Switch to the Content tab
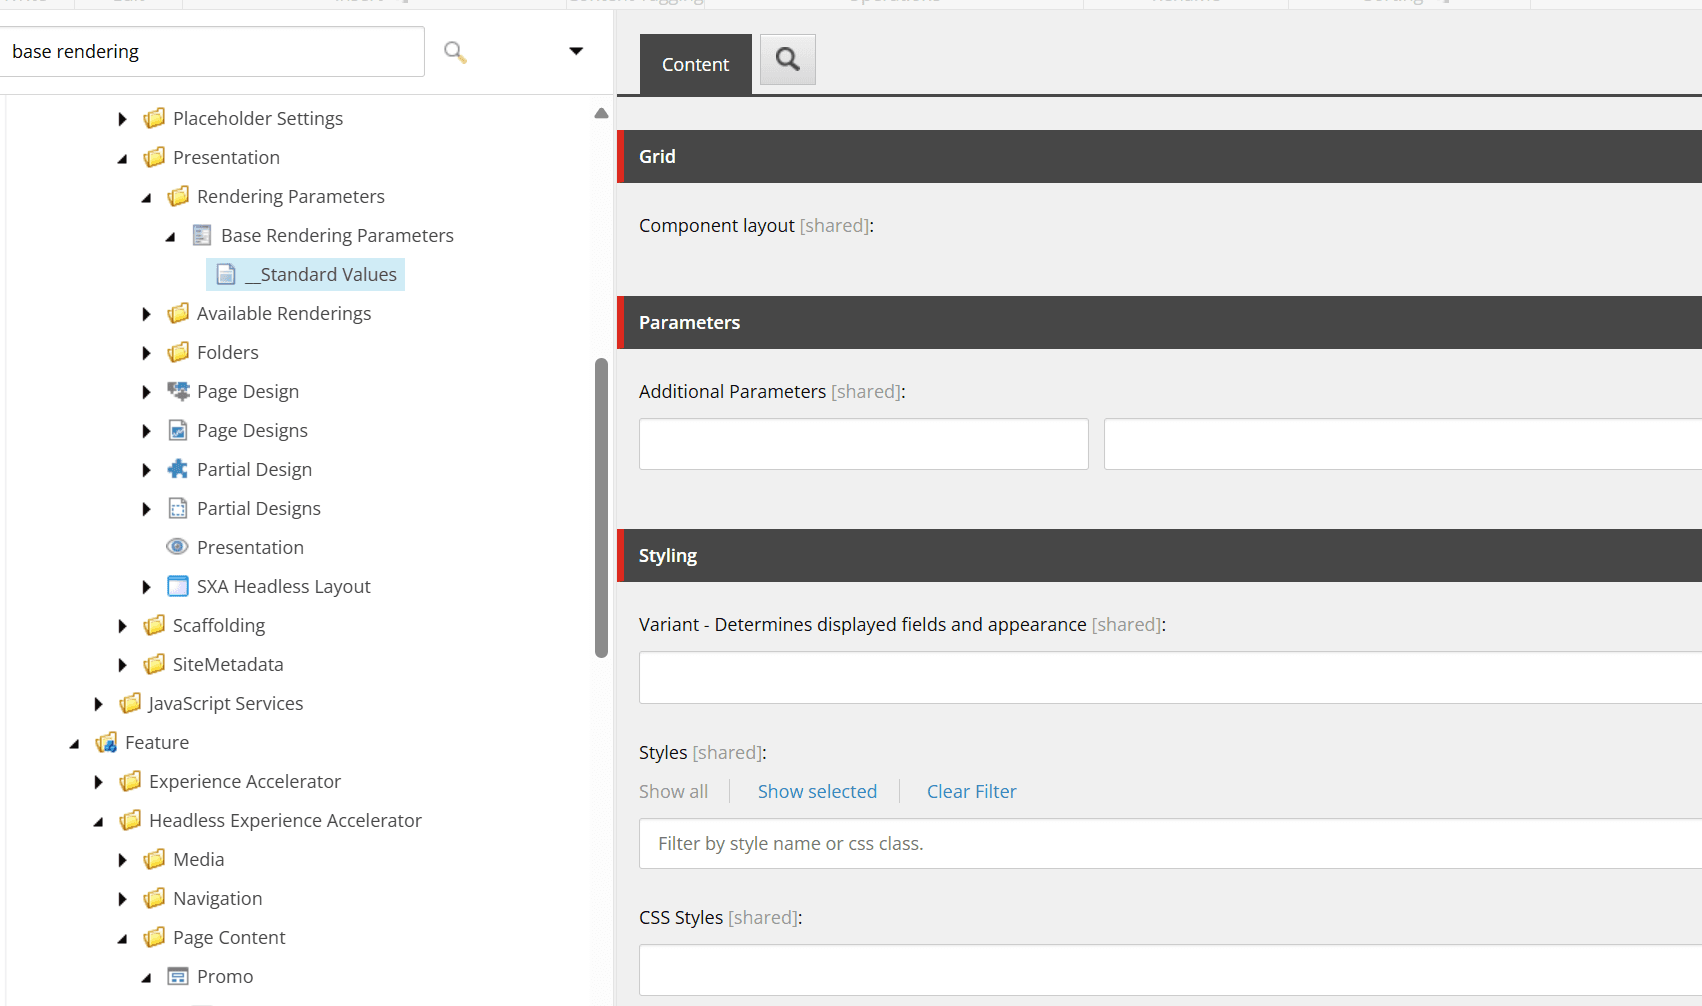The height and width of the screenshot is (1006, 1702). pos(696,64)
